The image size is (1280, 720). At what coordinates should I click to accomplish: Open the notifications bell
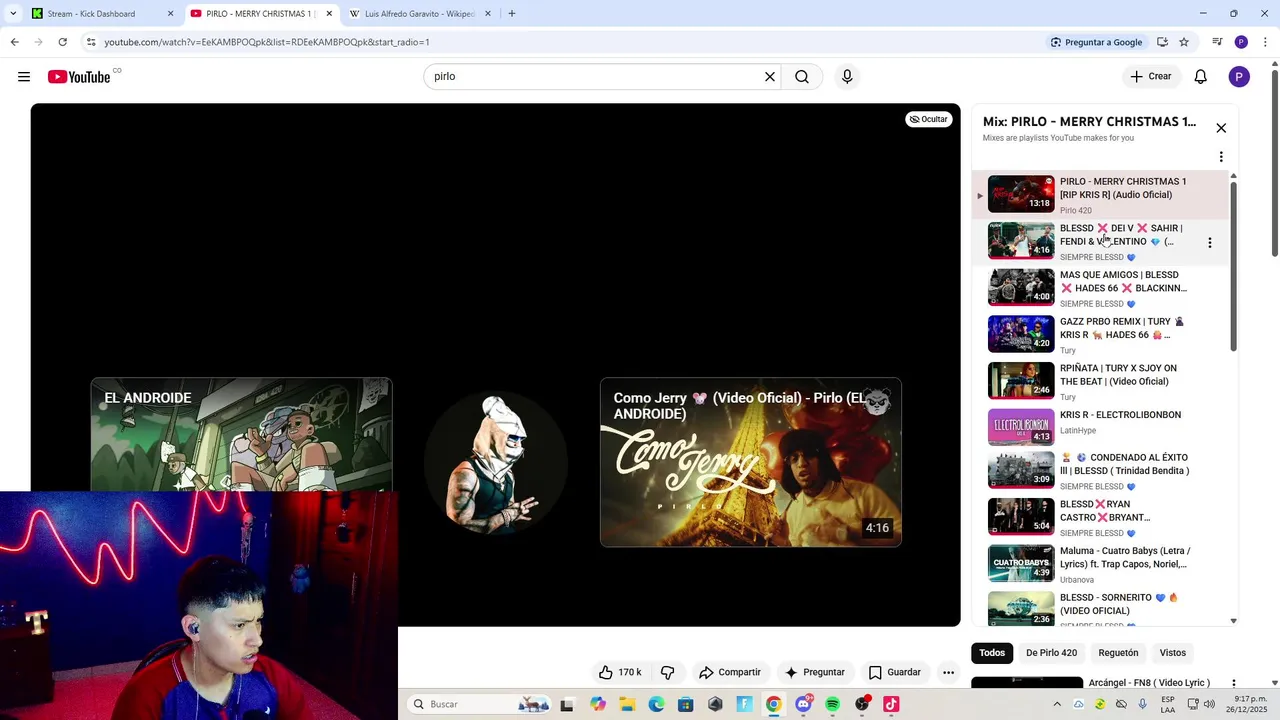click(x=1201, y=77)
